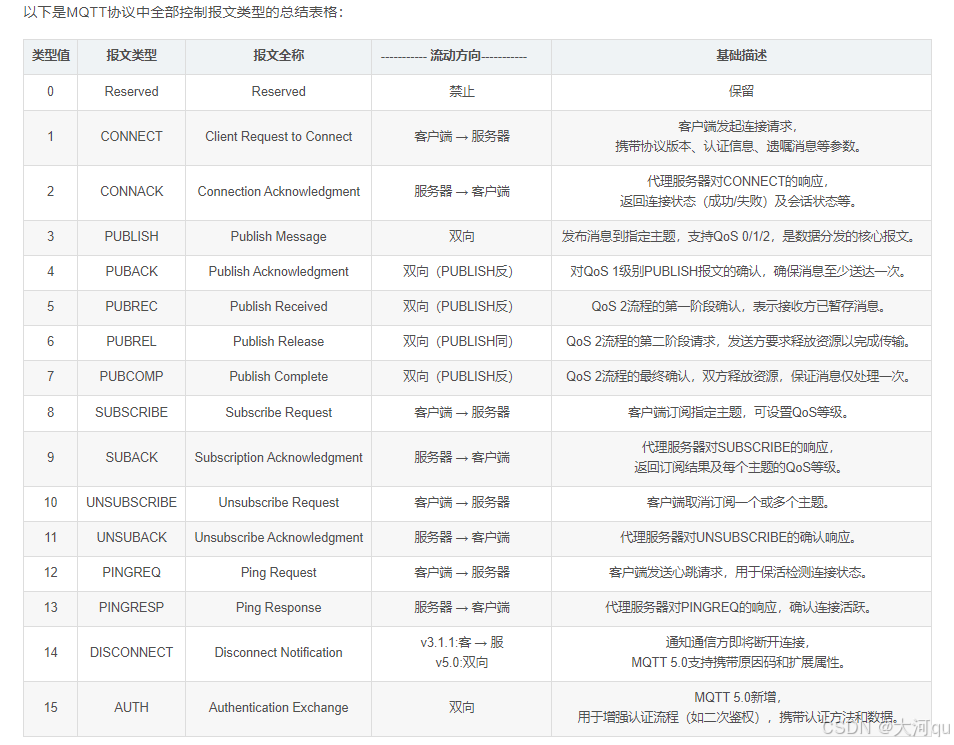The width and height of the screenshot is (954, 745).
Task: Select the 'UNSUBACK' cell
Action: pyautogui.click(x=131, y=537)
